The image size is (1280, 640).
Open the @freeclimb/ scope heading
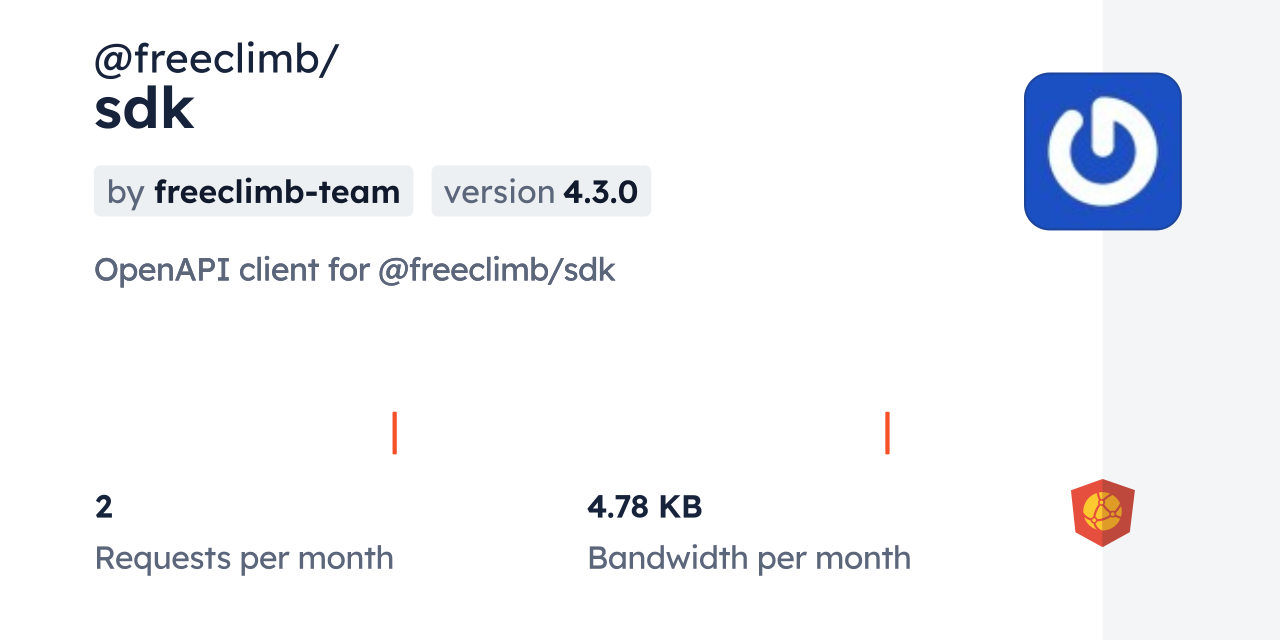(216, 60)
